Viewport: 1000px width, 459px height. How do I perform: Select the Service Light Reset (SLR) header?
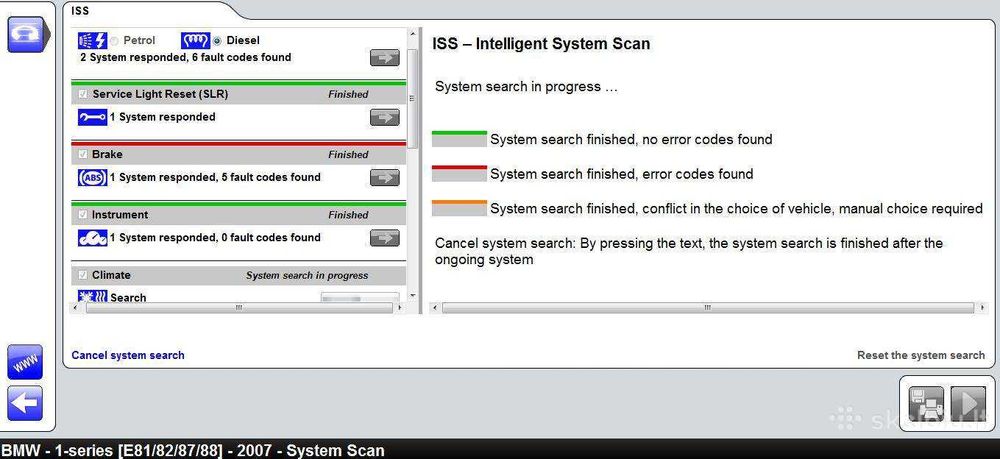click(x=239, y=94)
